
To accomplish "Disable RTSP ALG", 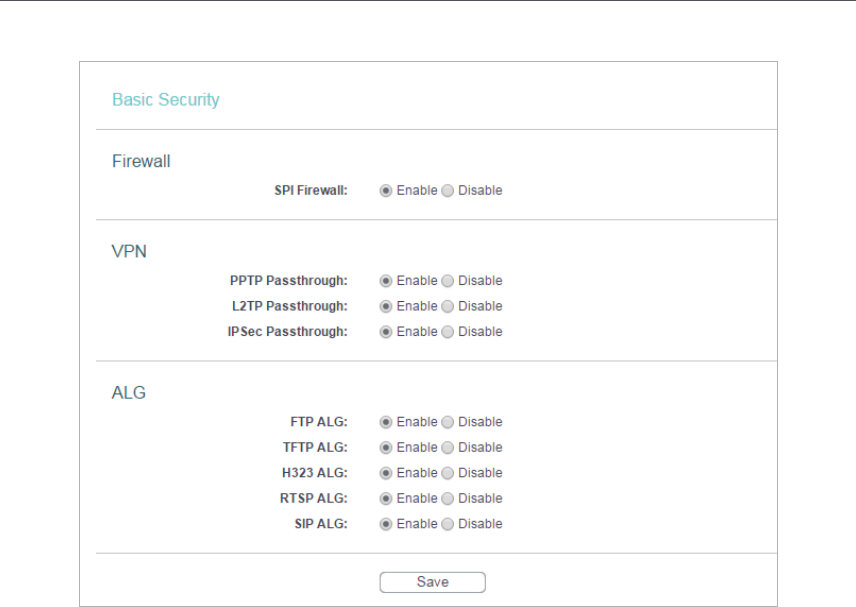I will (x=448, y=498).
